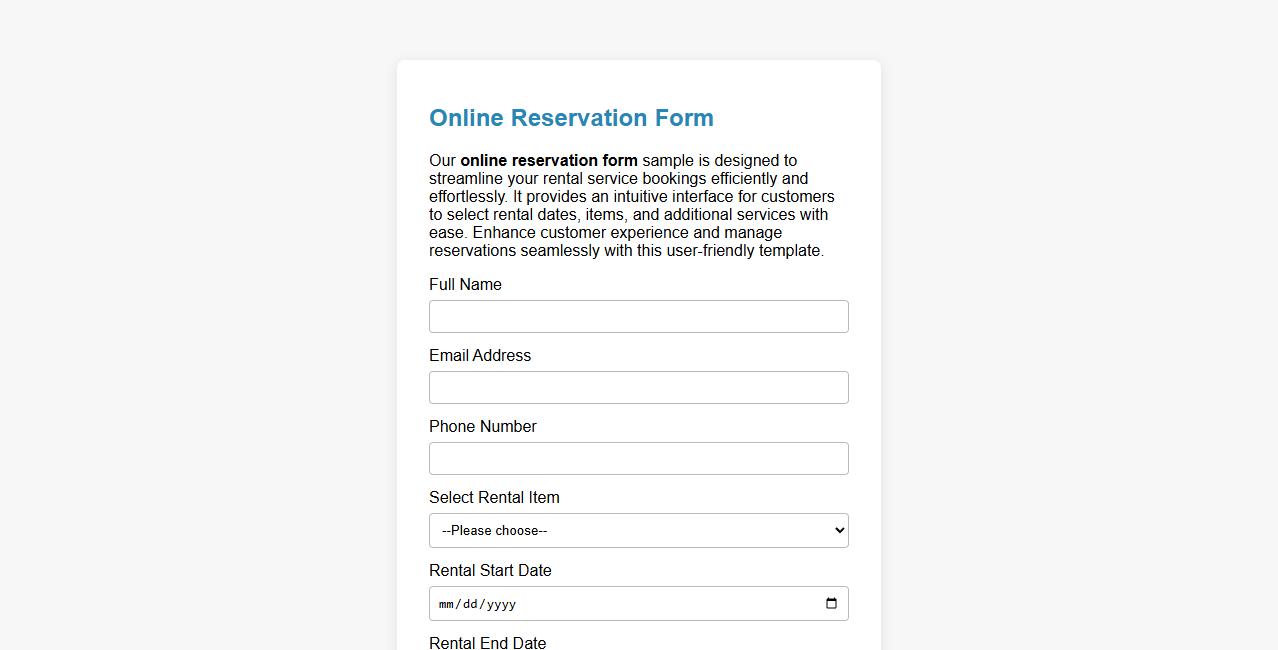Screen dimensions: 1278x650
Task: Click the dd day segment of the start date
Action: pos(471,603)
